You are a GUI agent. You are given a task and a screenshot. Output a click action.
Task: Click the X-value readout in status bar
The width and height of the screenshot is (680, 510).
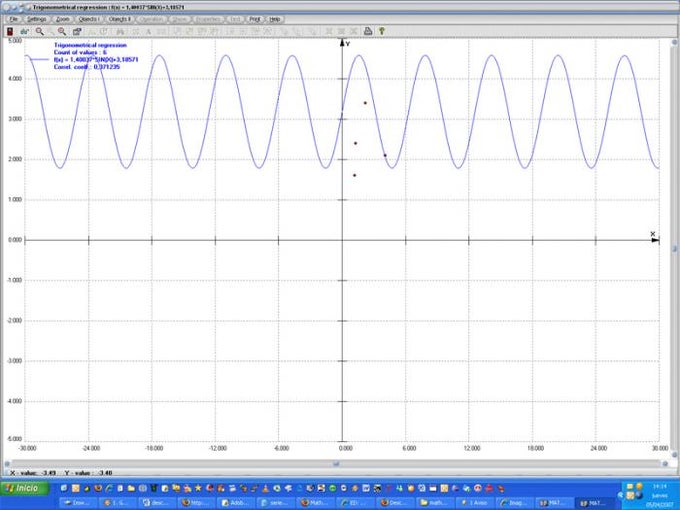pos(33,473)
